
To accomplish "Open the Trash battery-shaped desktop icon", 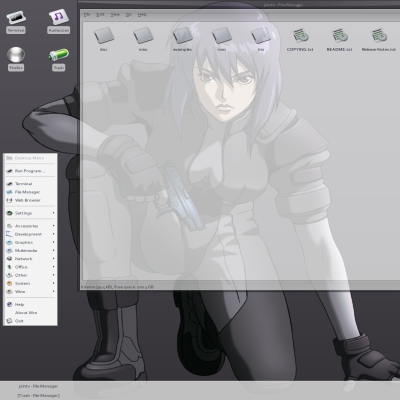I will [x=58, y=59].
